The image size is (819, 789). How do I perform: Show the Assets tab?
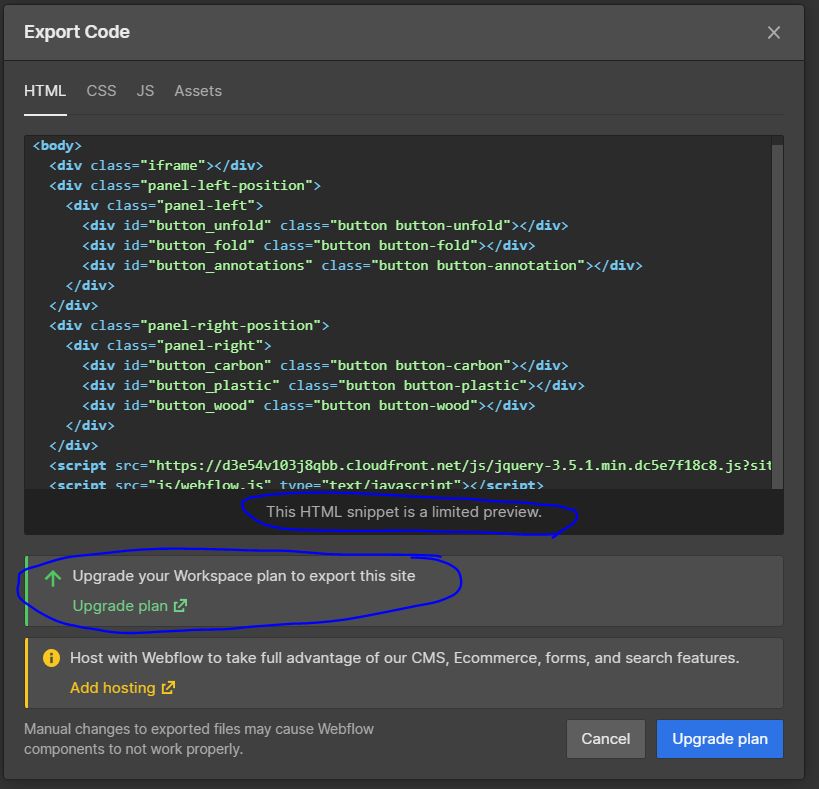[x=198, y=91]
